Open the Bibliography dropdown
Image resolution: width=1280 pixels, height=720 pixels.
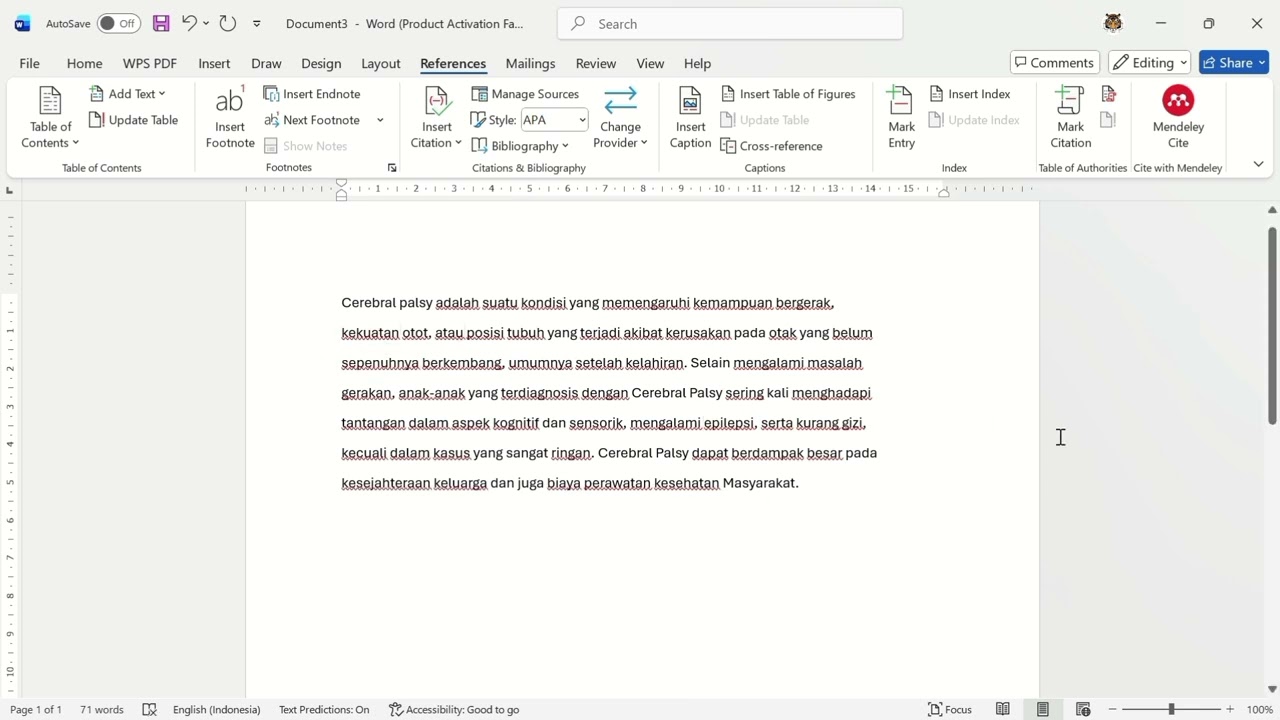pyautogui.click(x=520, y=146)
